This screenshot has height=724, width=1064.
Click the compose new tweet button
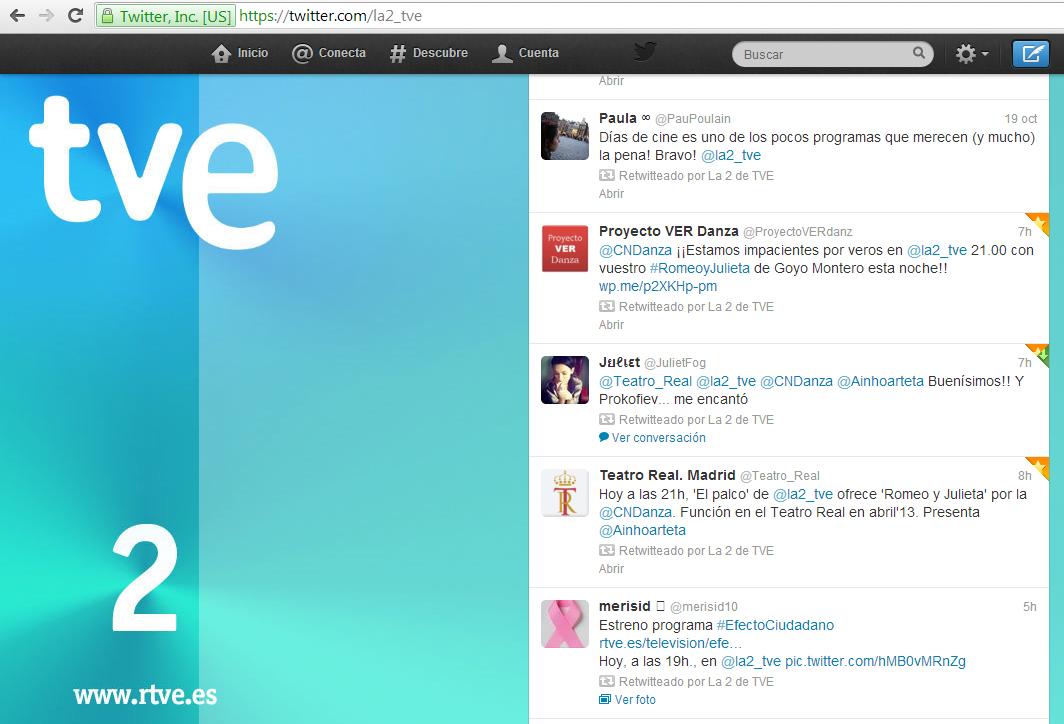pyautogui.click(x=1029, y=54)
